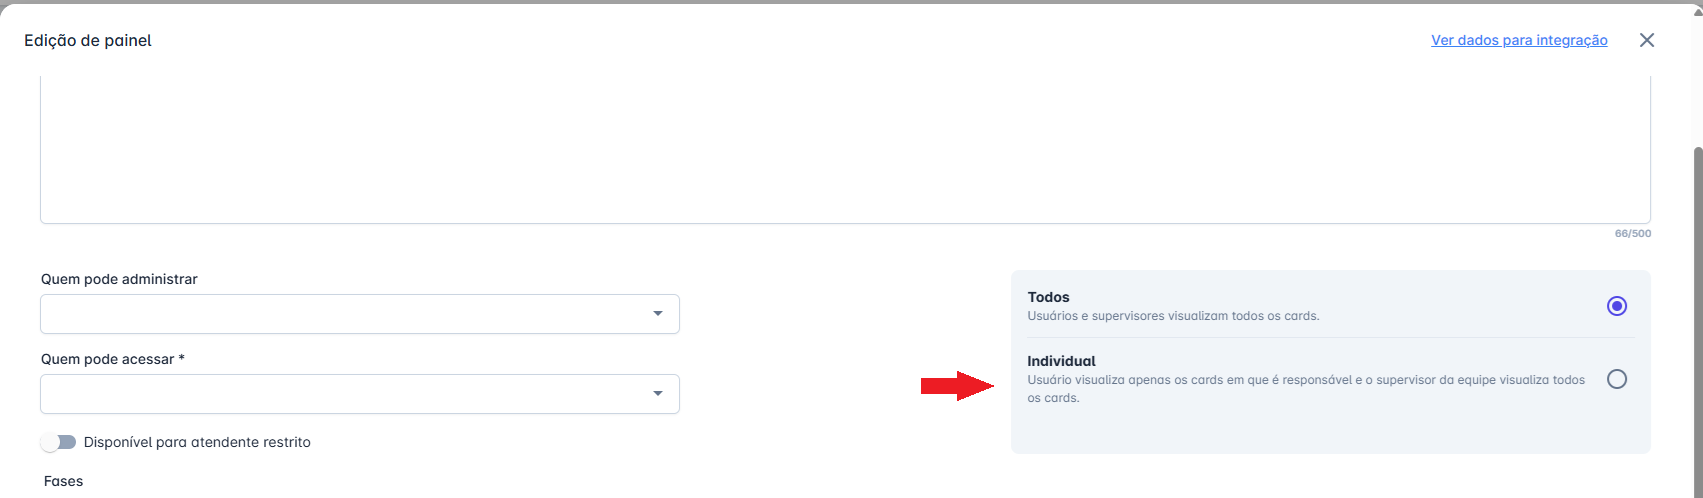Image resolution: width=1703 pixels, height=498 pixels.
Task: Click inside the large description text area
Action: point(845,150)
